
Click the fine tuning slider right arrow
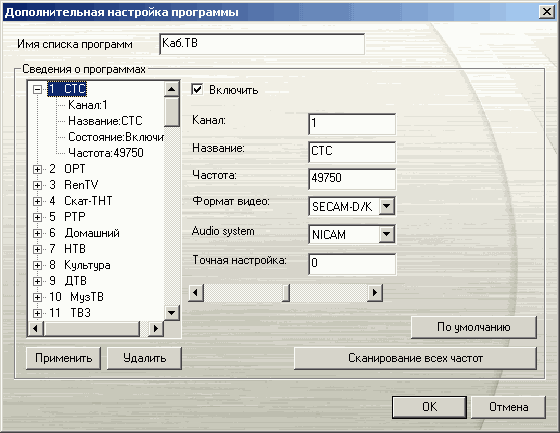coord(375,293)
